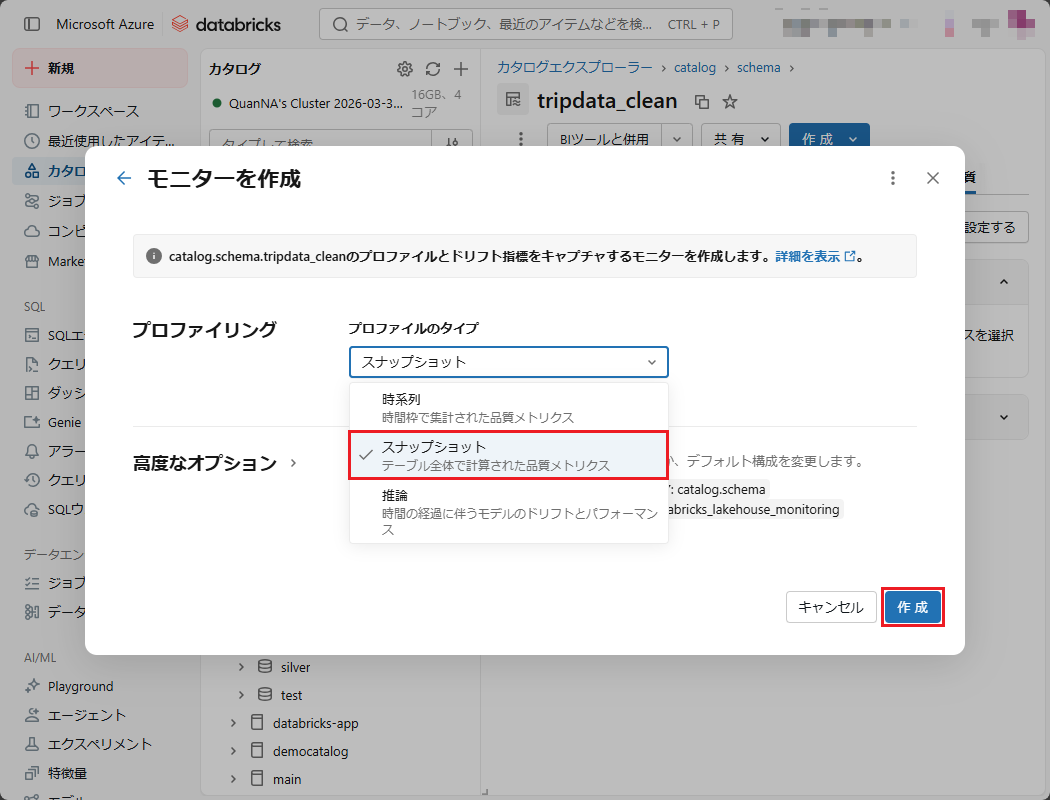The image size is (1050, 800).
Task: Star the tripdata_clean table as favorite
Action: (730, 101)
